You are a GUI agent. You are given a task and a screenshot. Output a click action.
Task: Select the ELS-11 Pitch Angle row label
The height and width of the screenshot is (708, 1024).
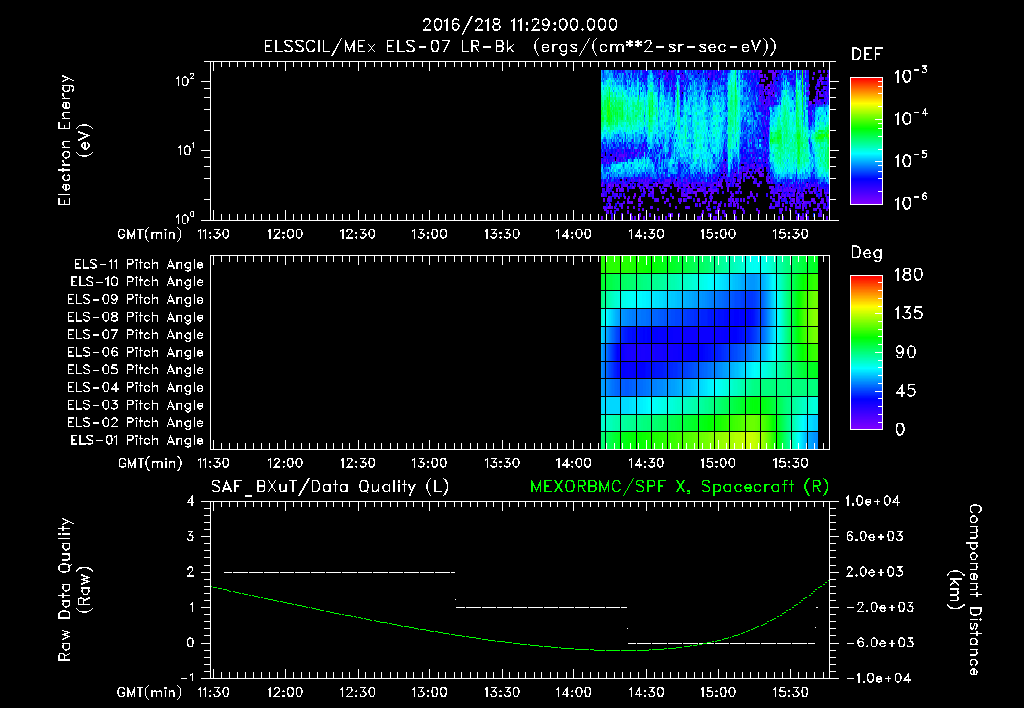pyautogui.click(x=138, y=265)
